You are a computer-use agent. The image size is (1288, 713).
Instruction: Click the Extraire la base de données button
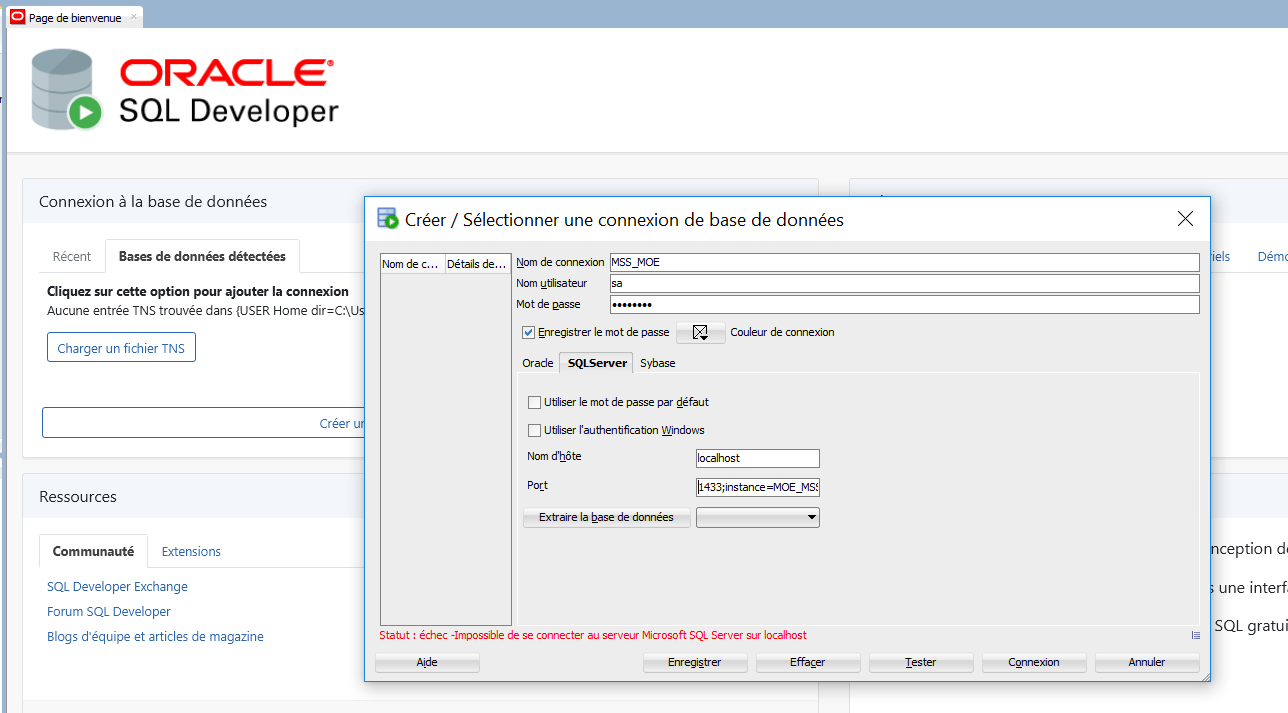pos(607,517)
